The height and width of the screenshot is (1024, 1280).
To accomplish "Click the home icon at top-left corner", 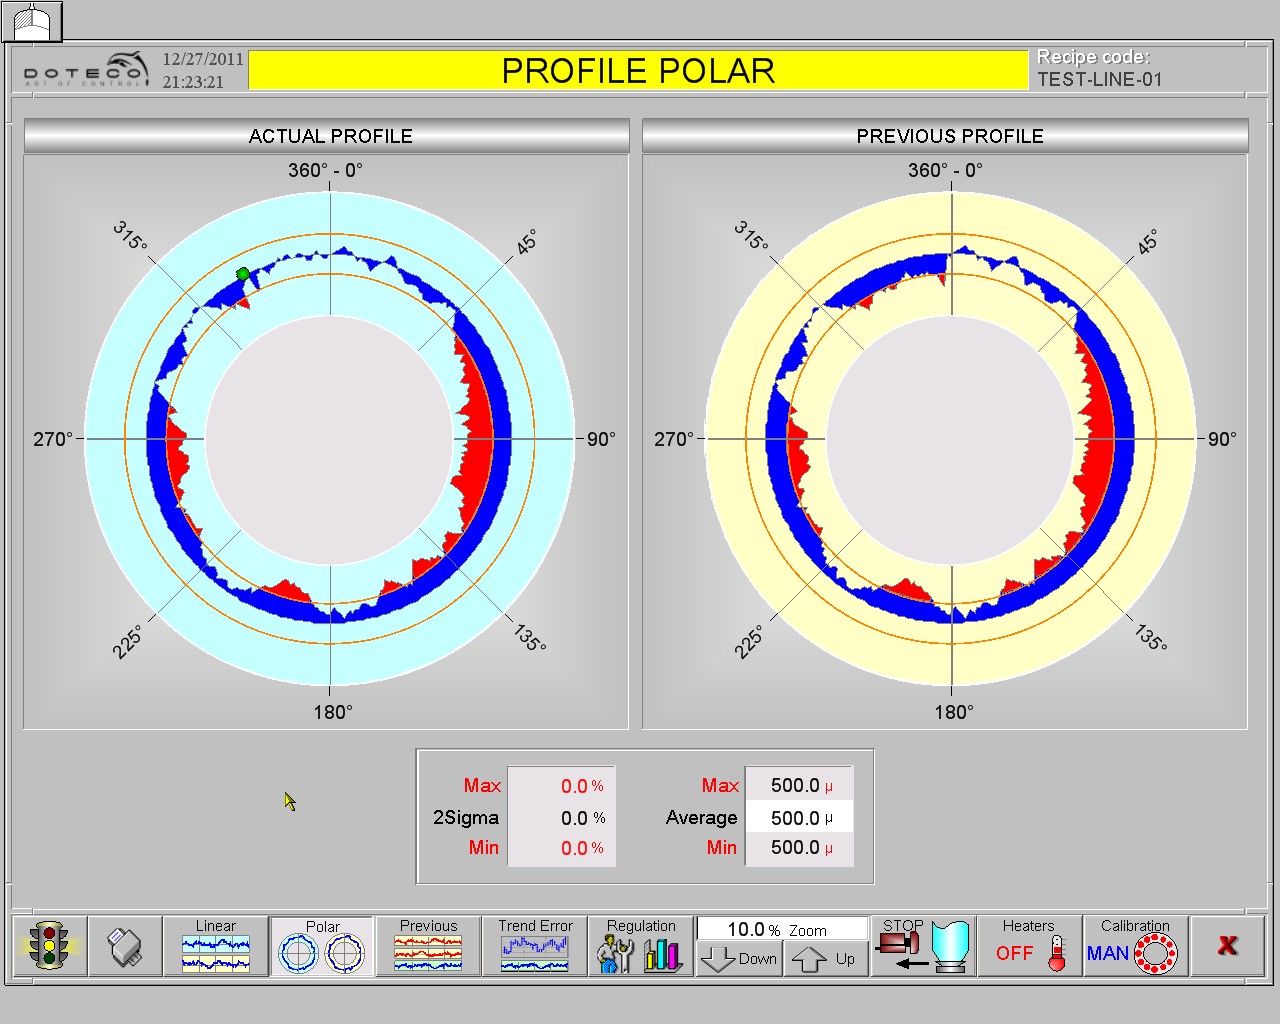I will pos(32,21).
